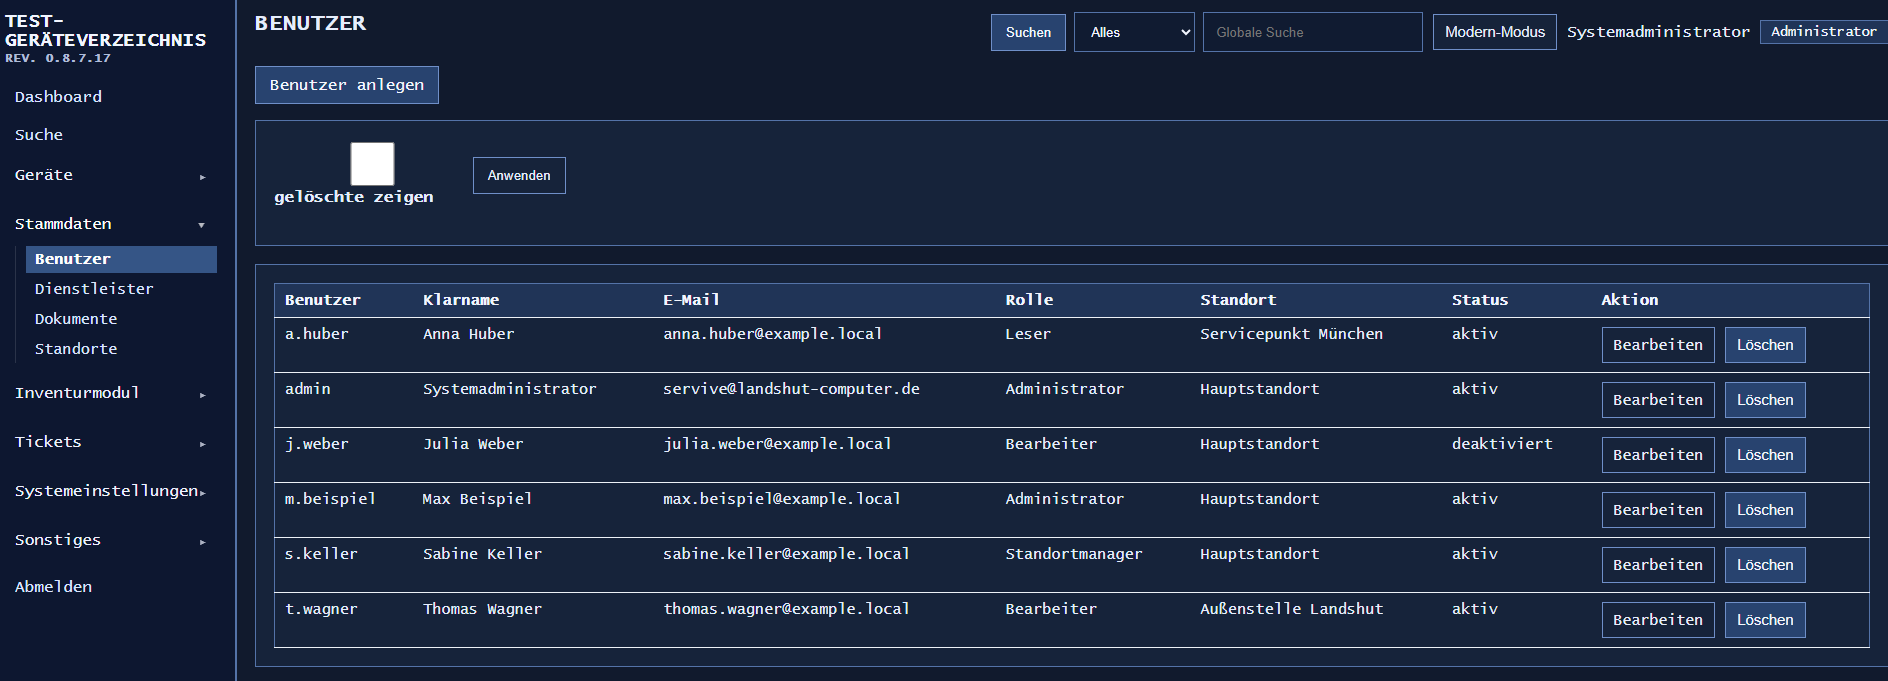
Task: Click Löschen for t.wagner
Action: [x=1765, y=620]
